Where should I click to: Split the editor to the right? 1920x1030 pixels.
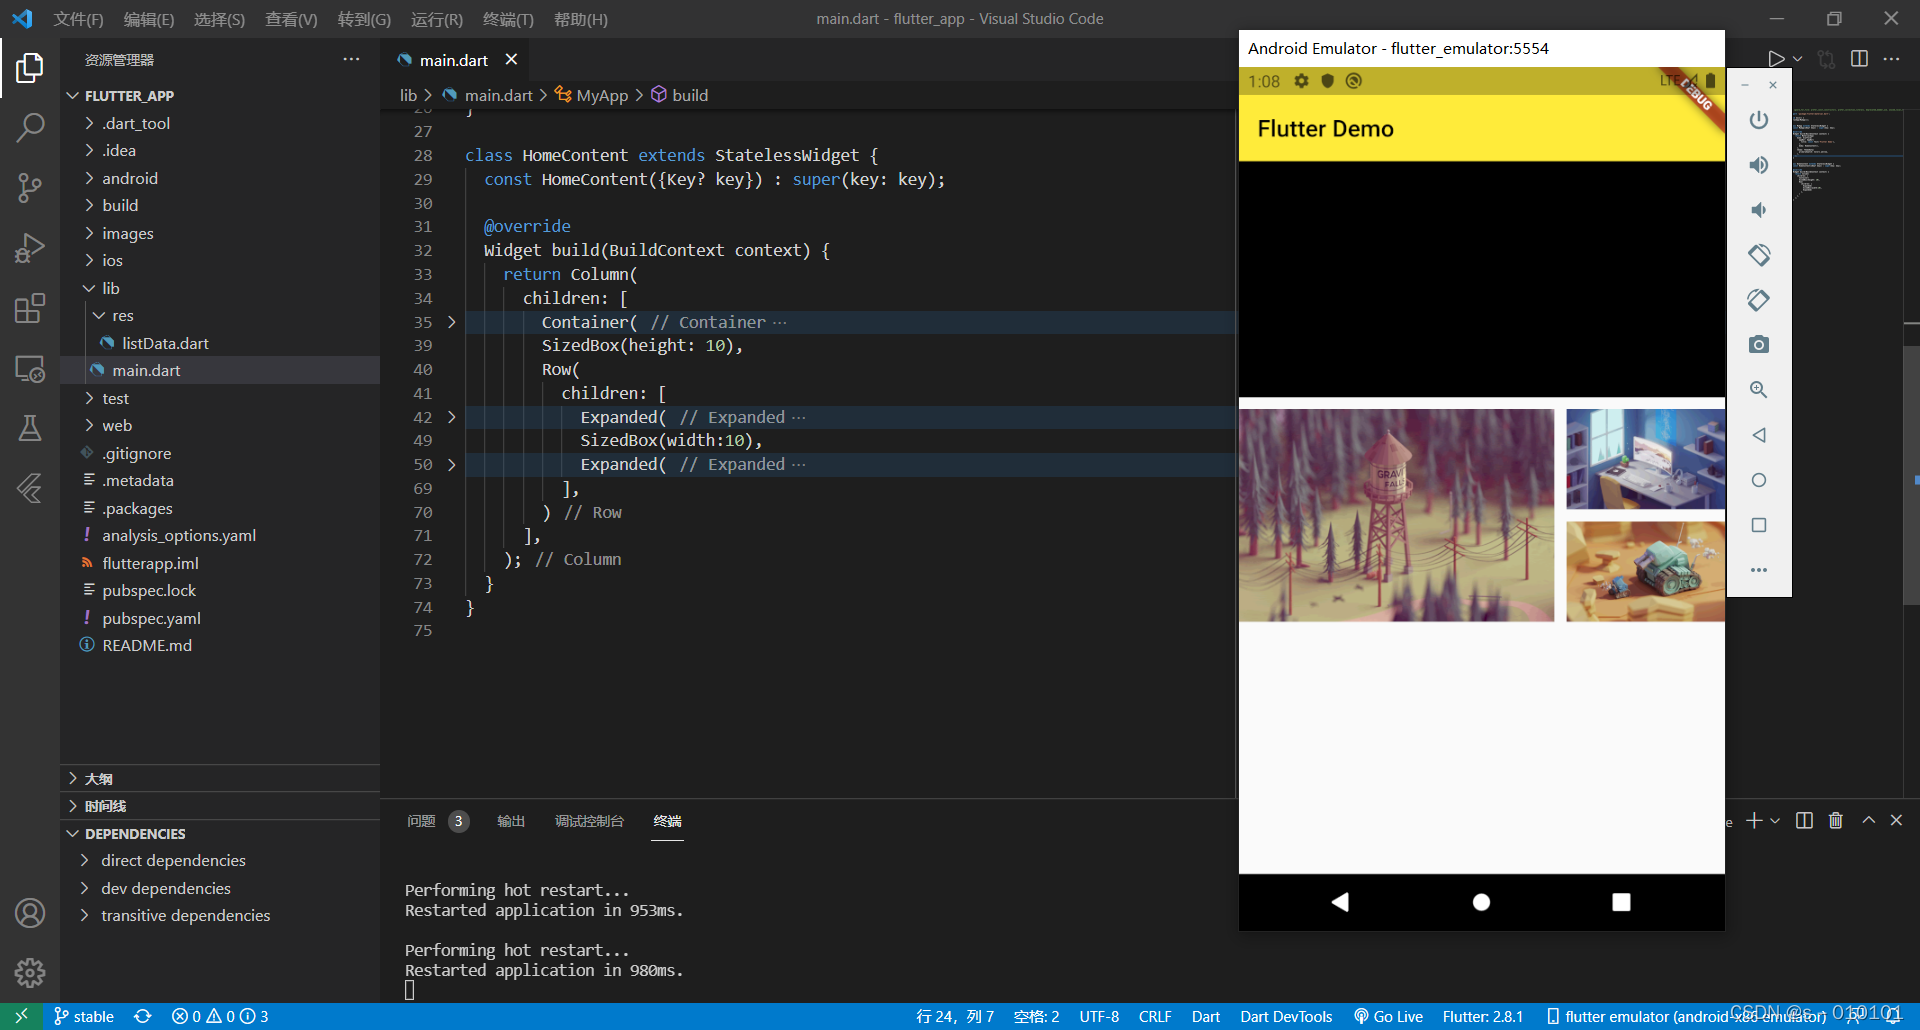(x=1859, y=59)
